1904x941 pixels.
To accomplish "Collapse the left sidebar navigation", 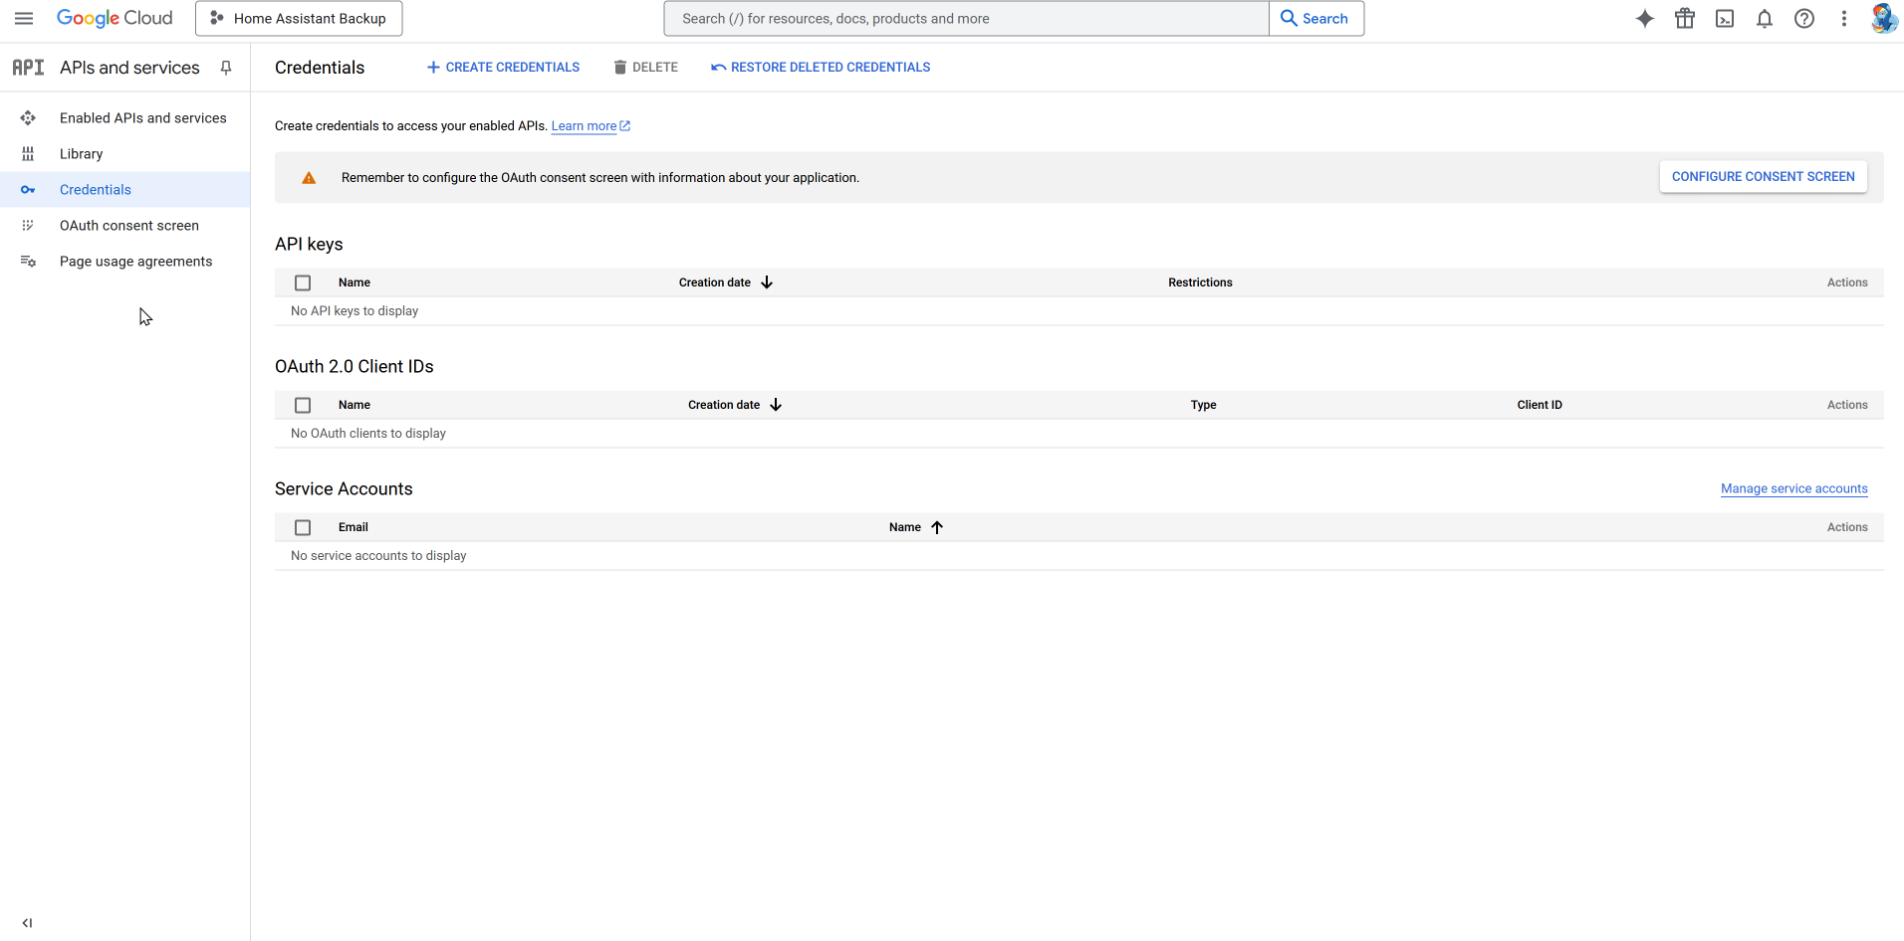I will point(27,923).
